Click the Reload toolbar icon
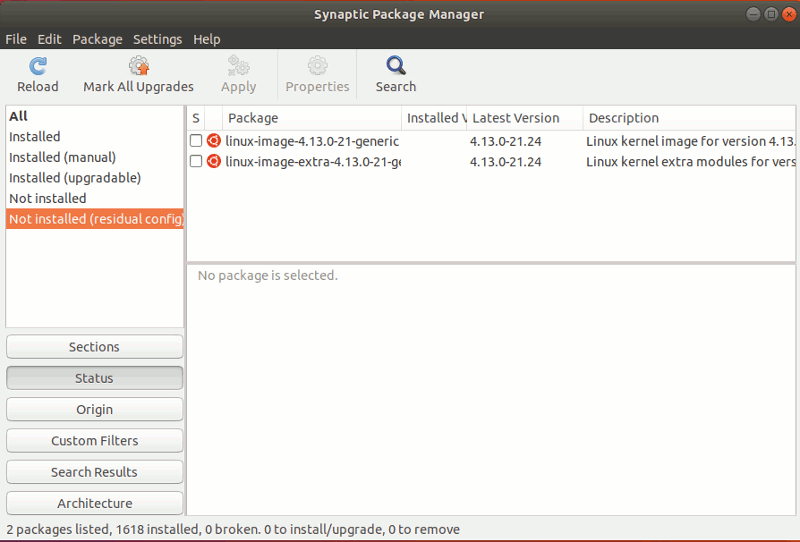The height and width of the screenshot is (542, 800). 38,66
